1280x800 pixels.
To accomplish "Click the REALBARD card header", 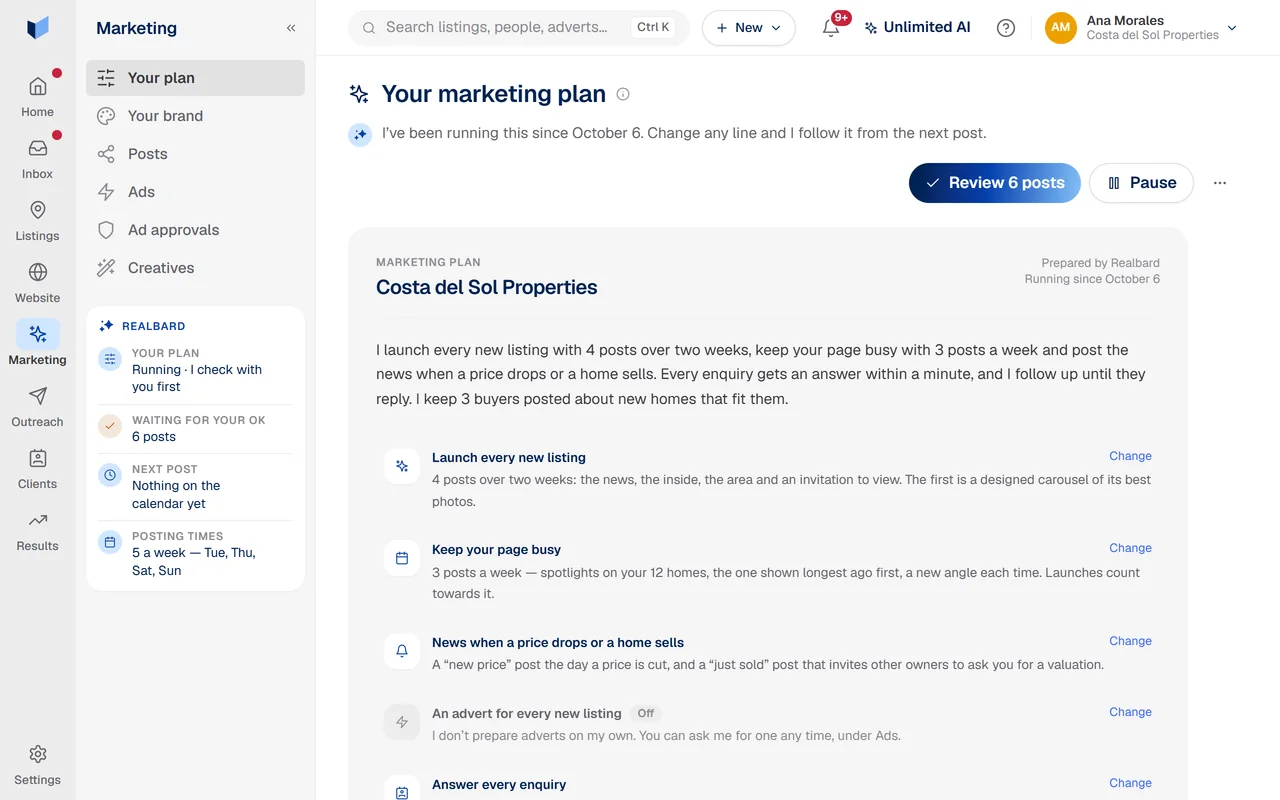I will pos(142,326).
